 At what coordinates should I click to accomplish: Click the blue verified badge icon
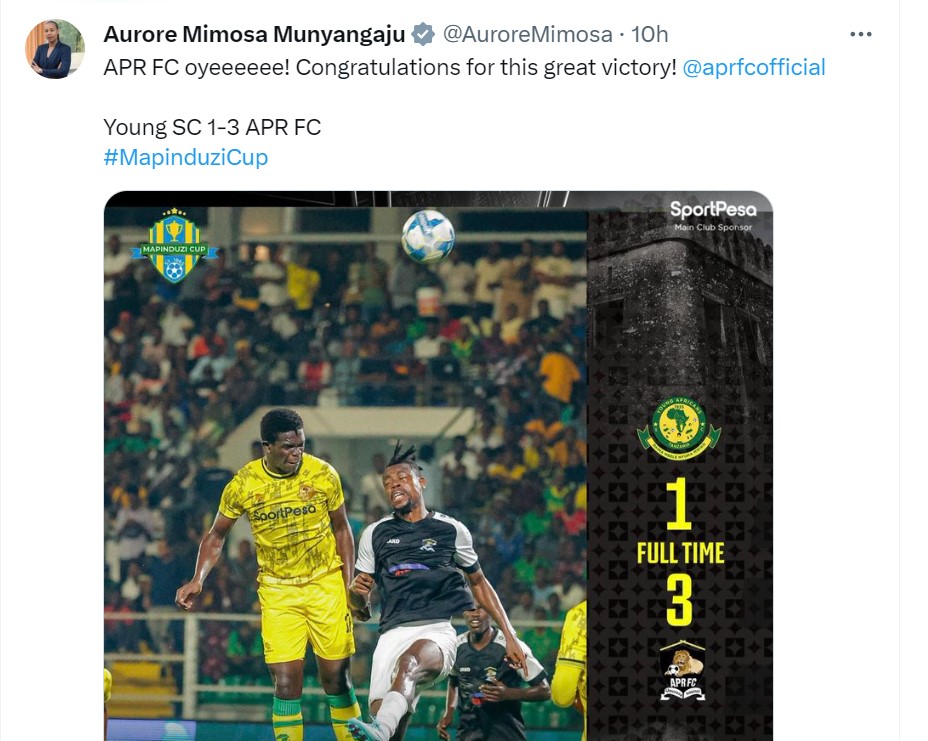tap(423, 34)
